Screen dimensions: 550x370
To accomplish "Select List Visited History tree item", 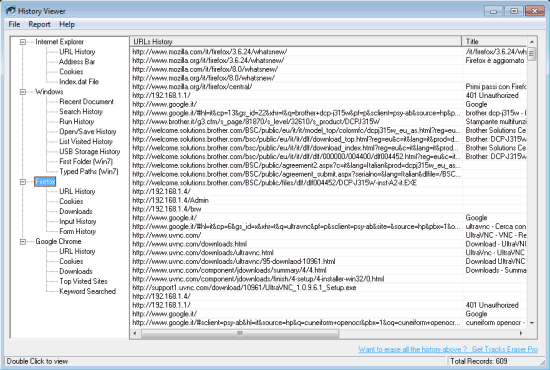I will [x=86, y=142].
